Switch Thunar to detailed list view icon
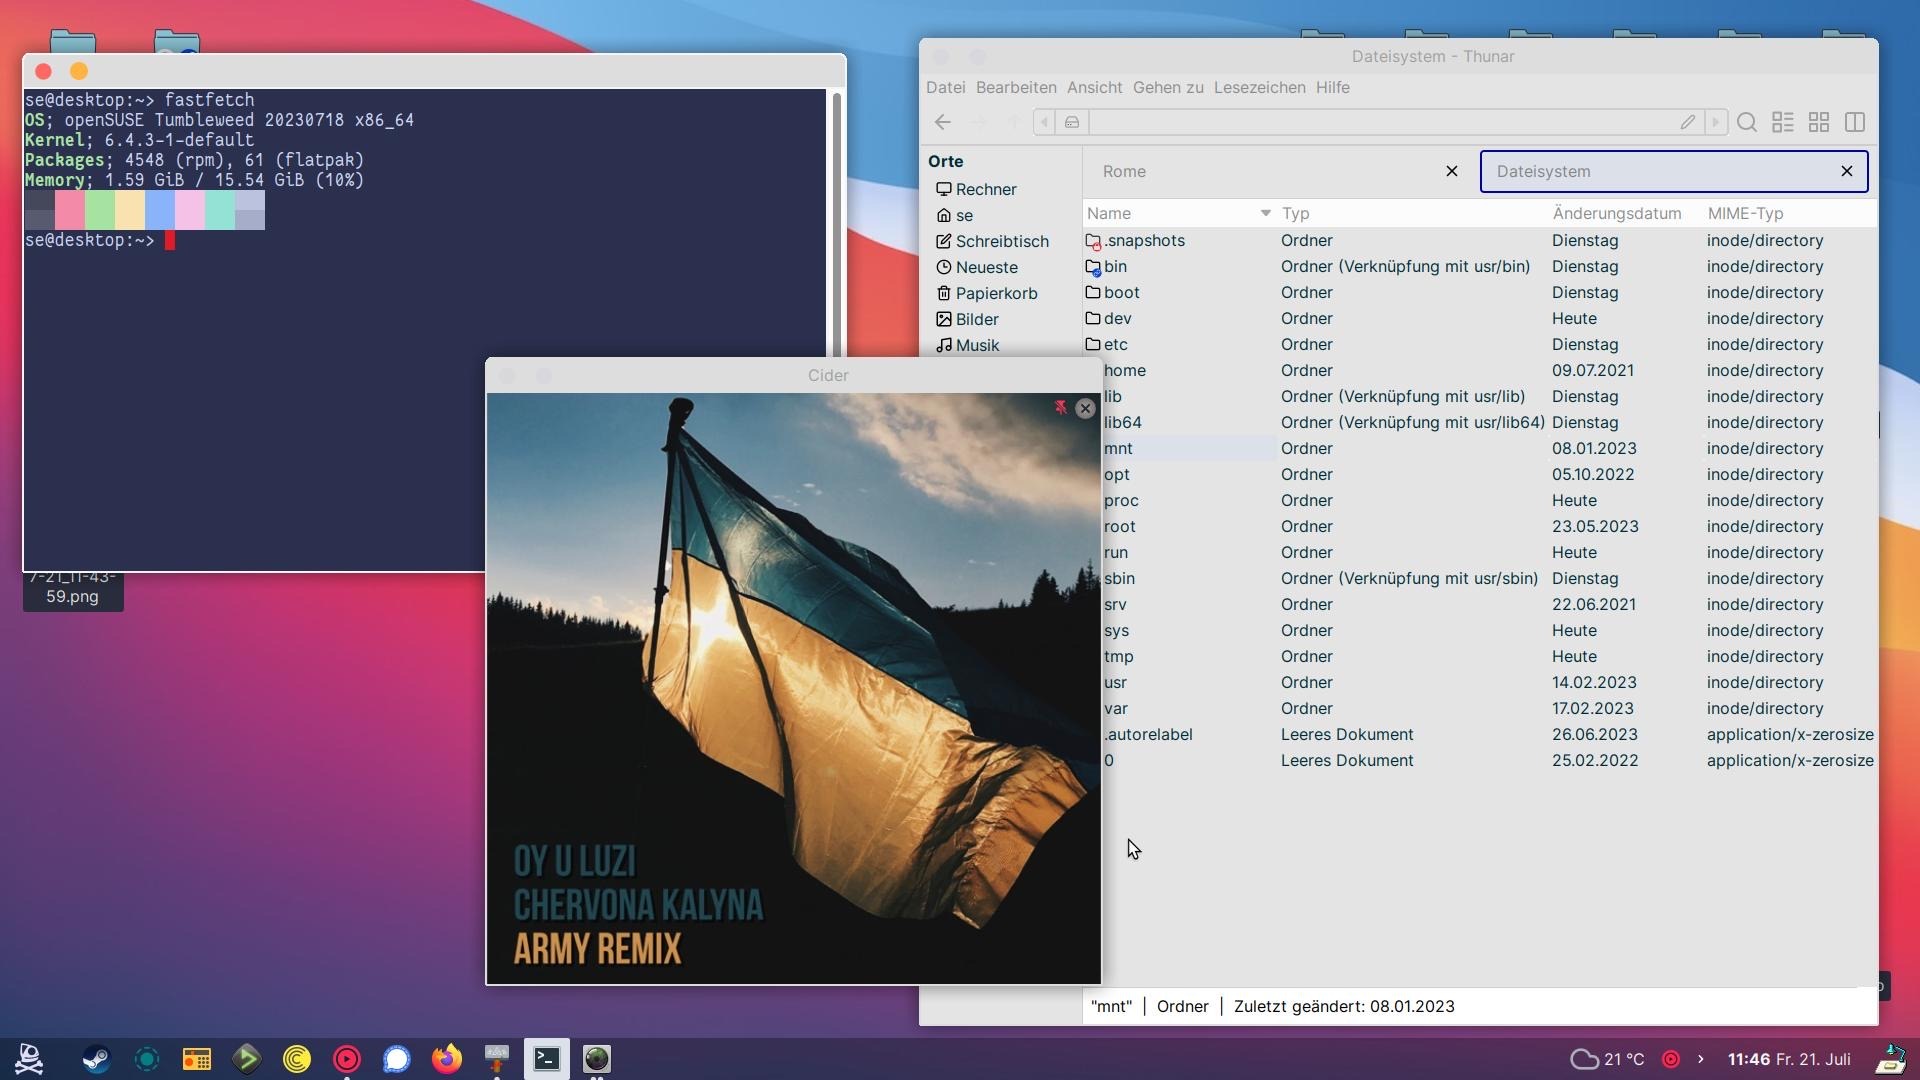The width and height of the screenshot is (1920, 1080). (1783, 122)
